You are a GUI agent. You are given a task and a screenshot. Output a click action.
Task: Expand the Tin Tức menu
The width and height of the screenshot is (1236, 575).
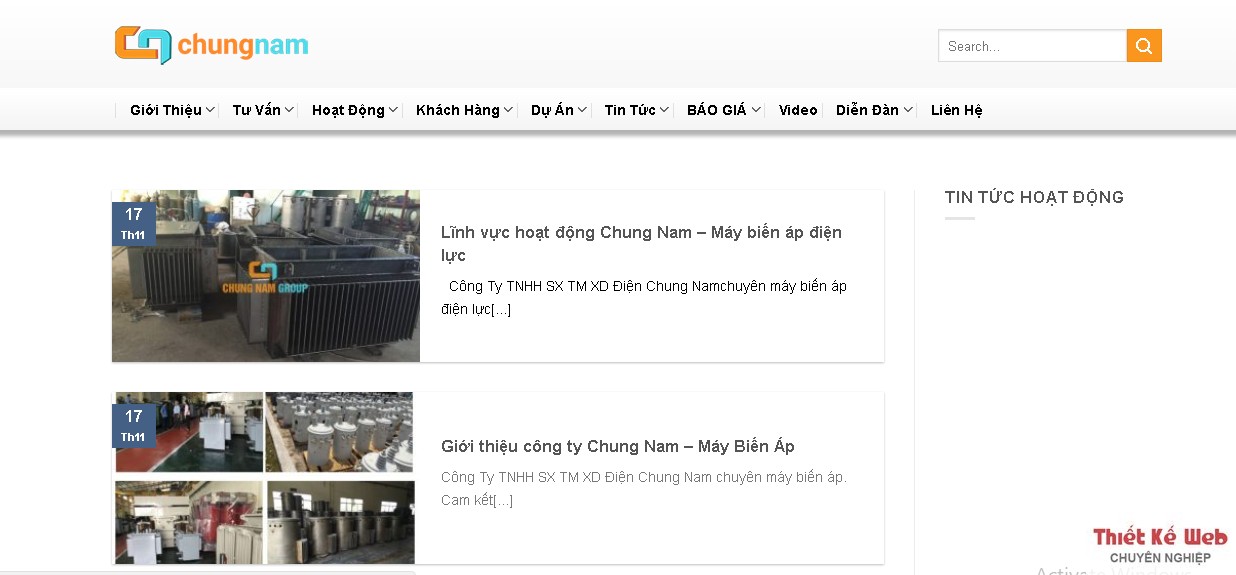(636, 110)
